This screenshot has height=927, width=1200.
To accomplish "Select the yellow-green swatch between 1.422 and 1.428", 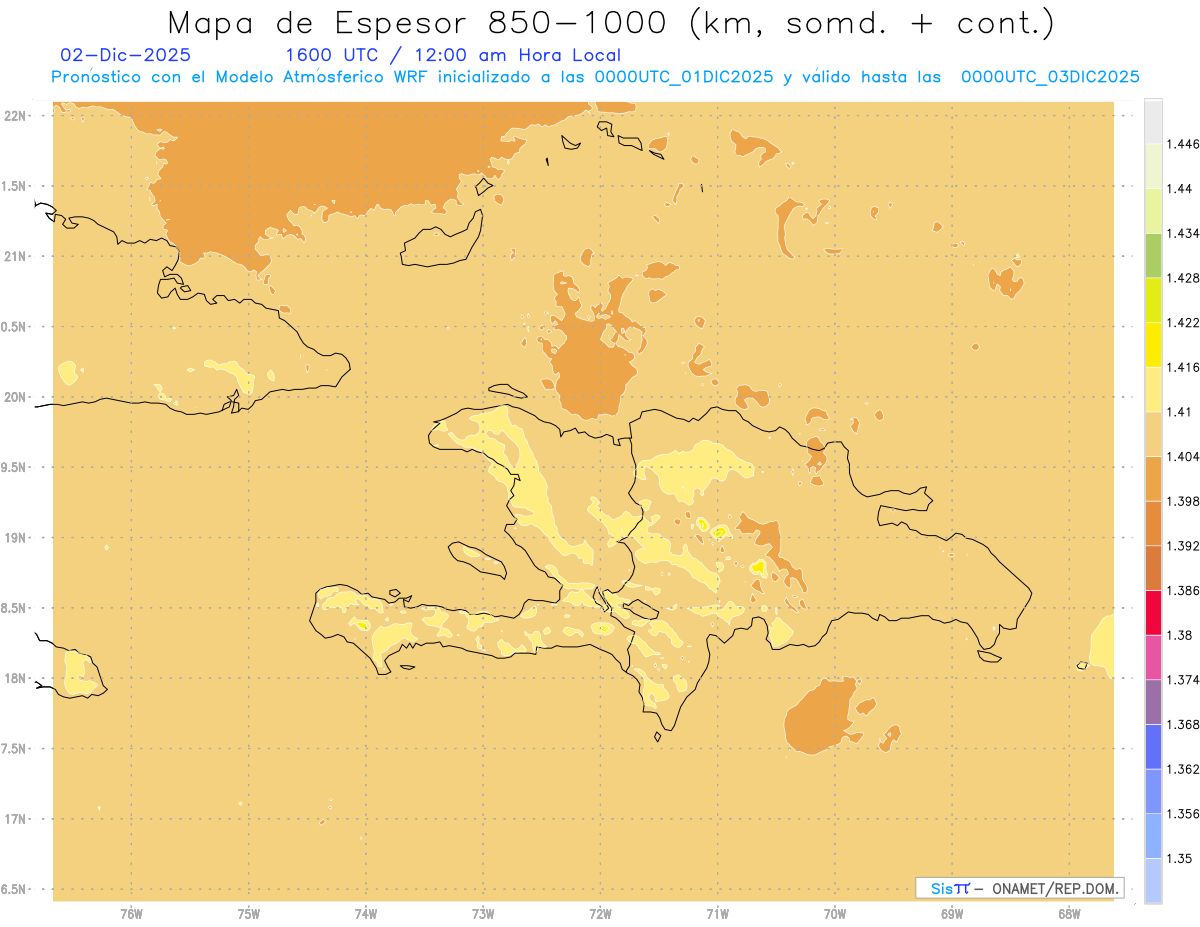I will tap(1153, 300).
